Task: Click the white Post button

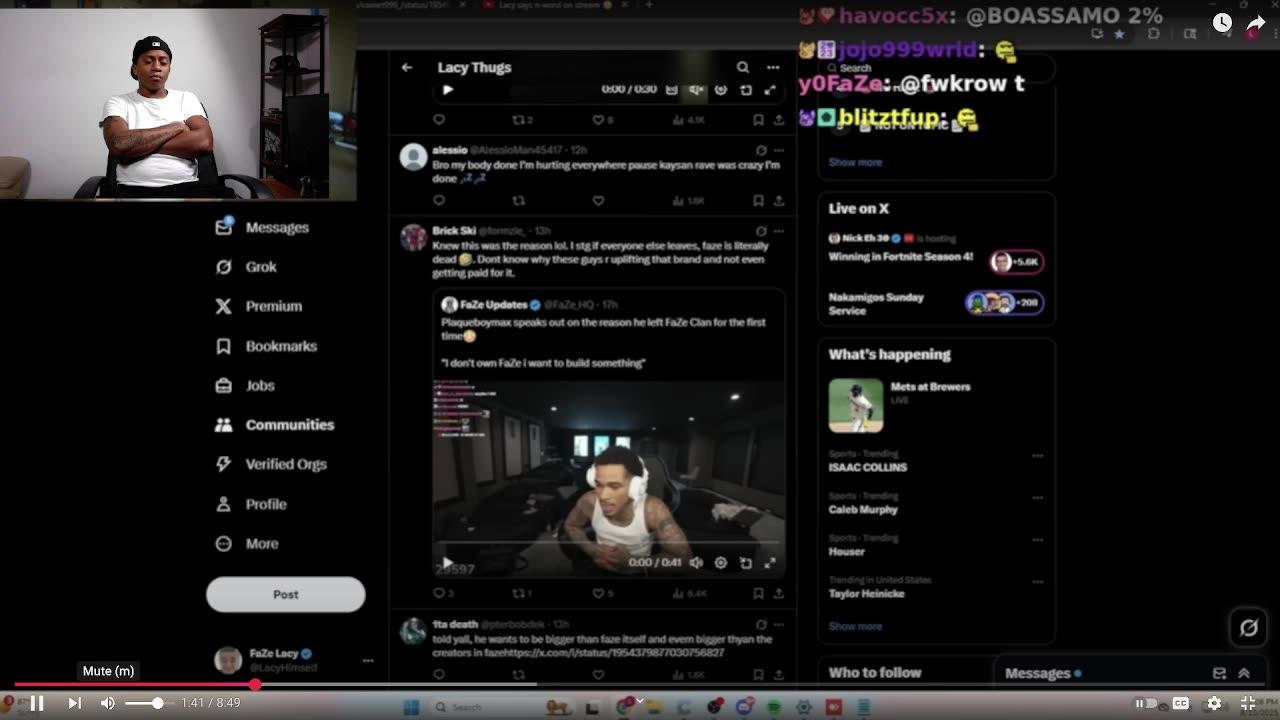Action: tap(286, 594)
